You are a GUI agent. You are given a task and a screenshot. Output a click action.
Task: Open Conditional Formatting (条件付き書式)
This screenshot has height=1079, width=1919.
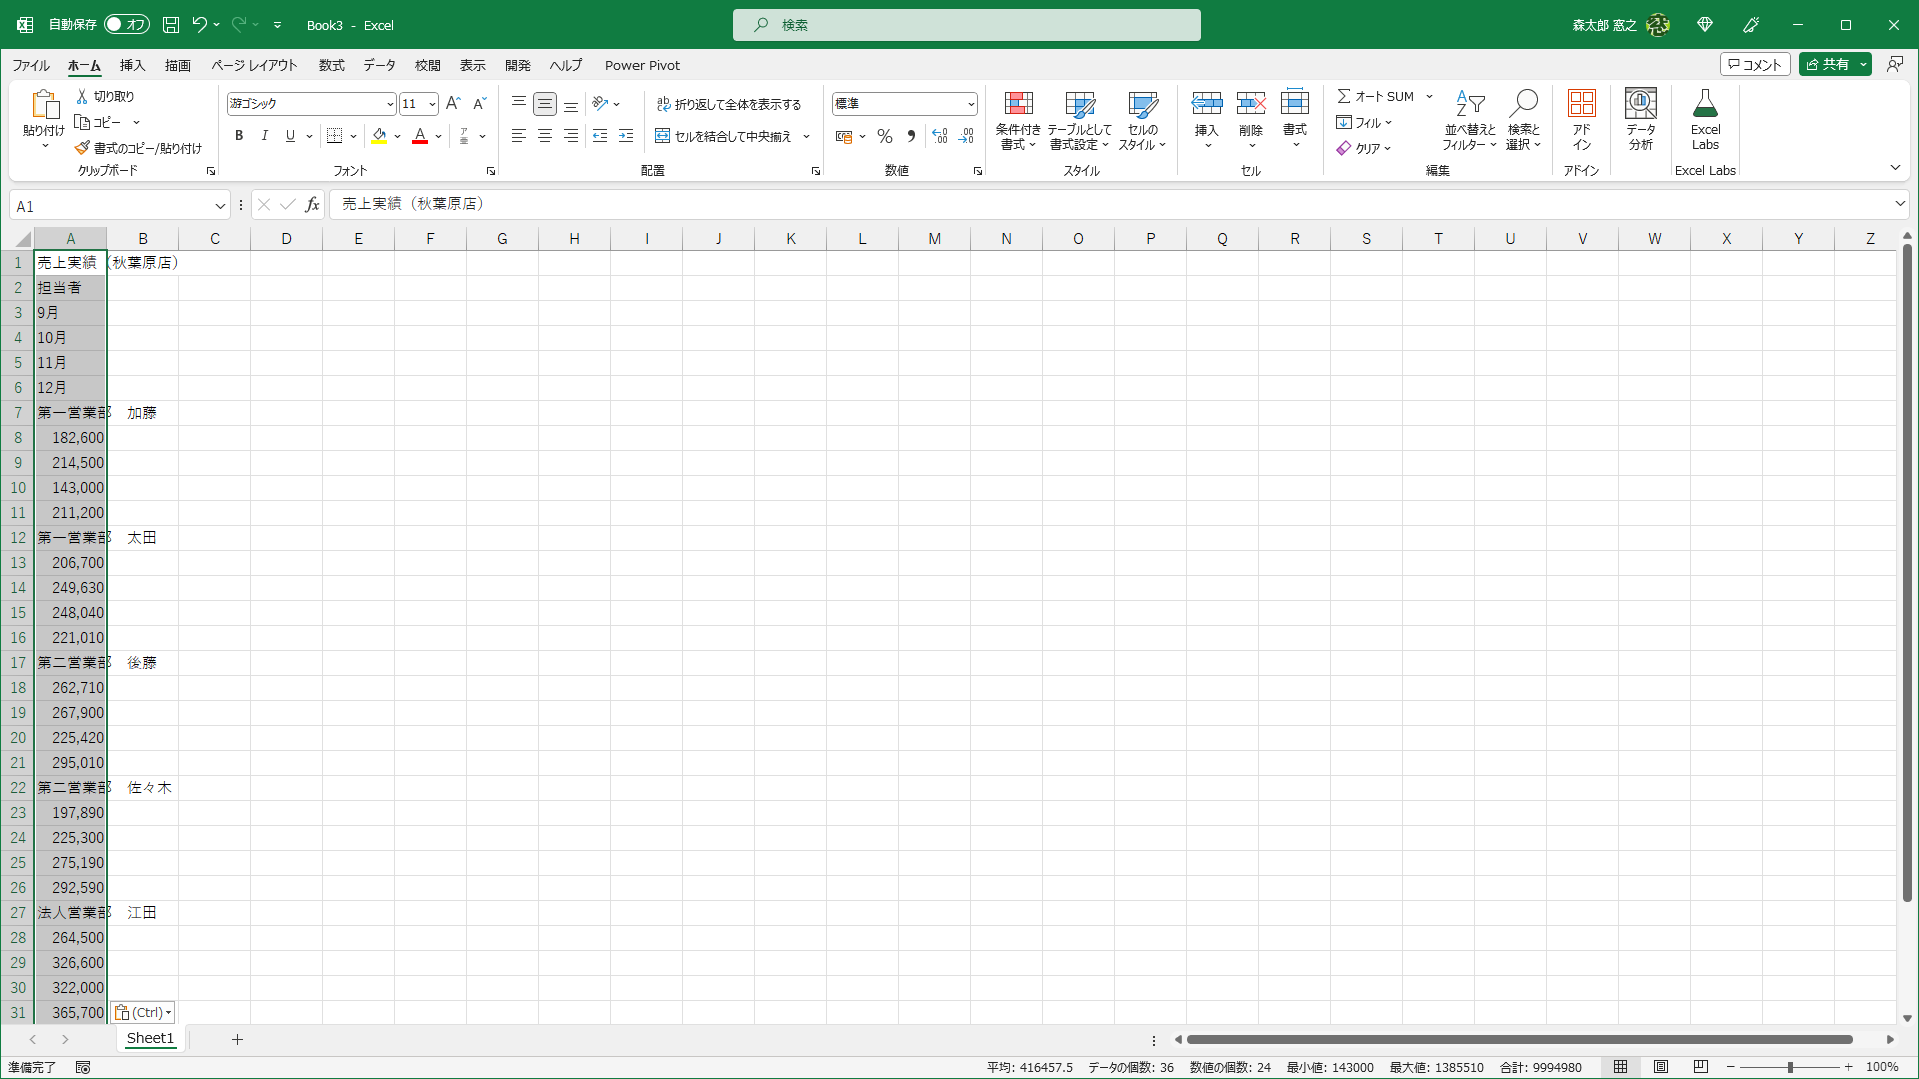[1018, 121]
